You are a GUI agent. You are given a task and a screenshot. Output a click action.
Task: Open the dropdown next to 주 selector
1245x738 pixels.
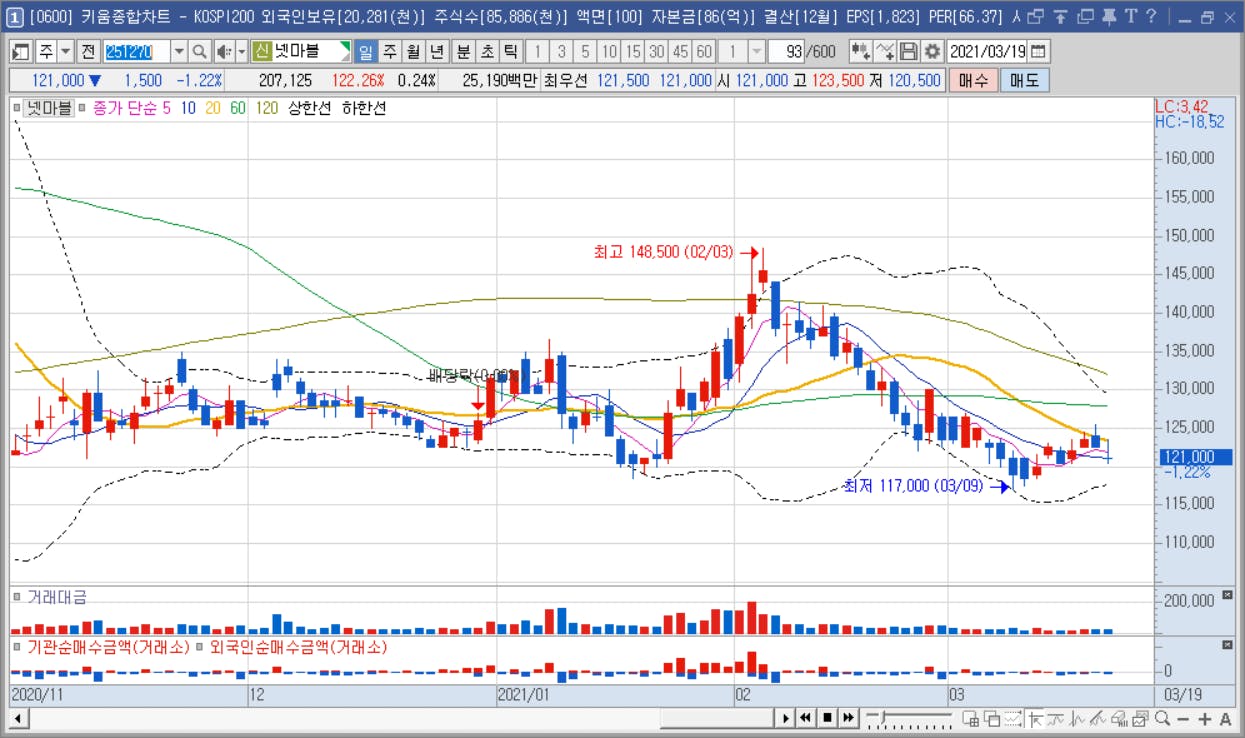65,52
